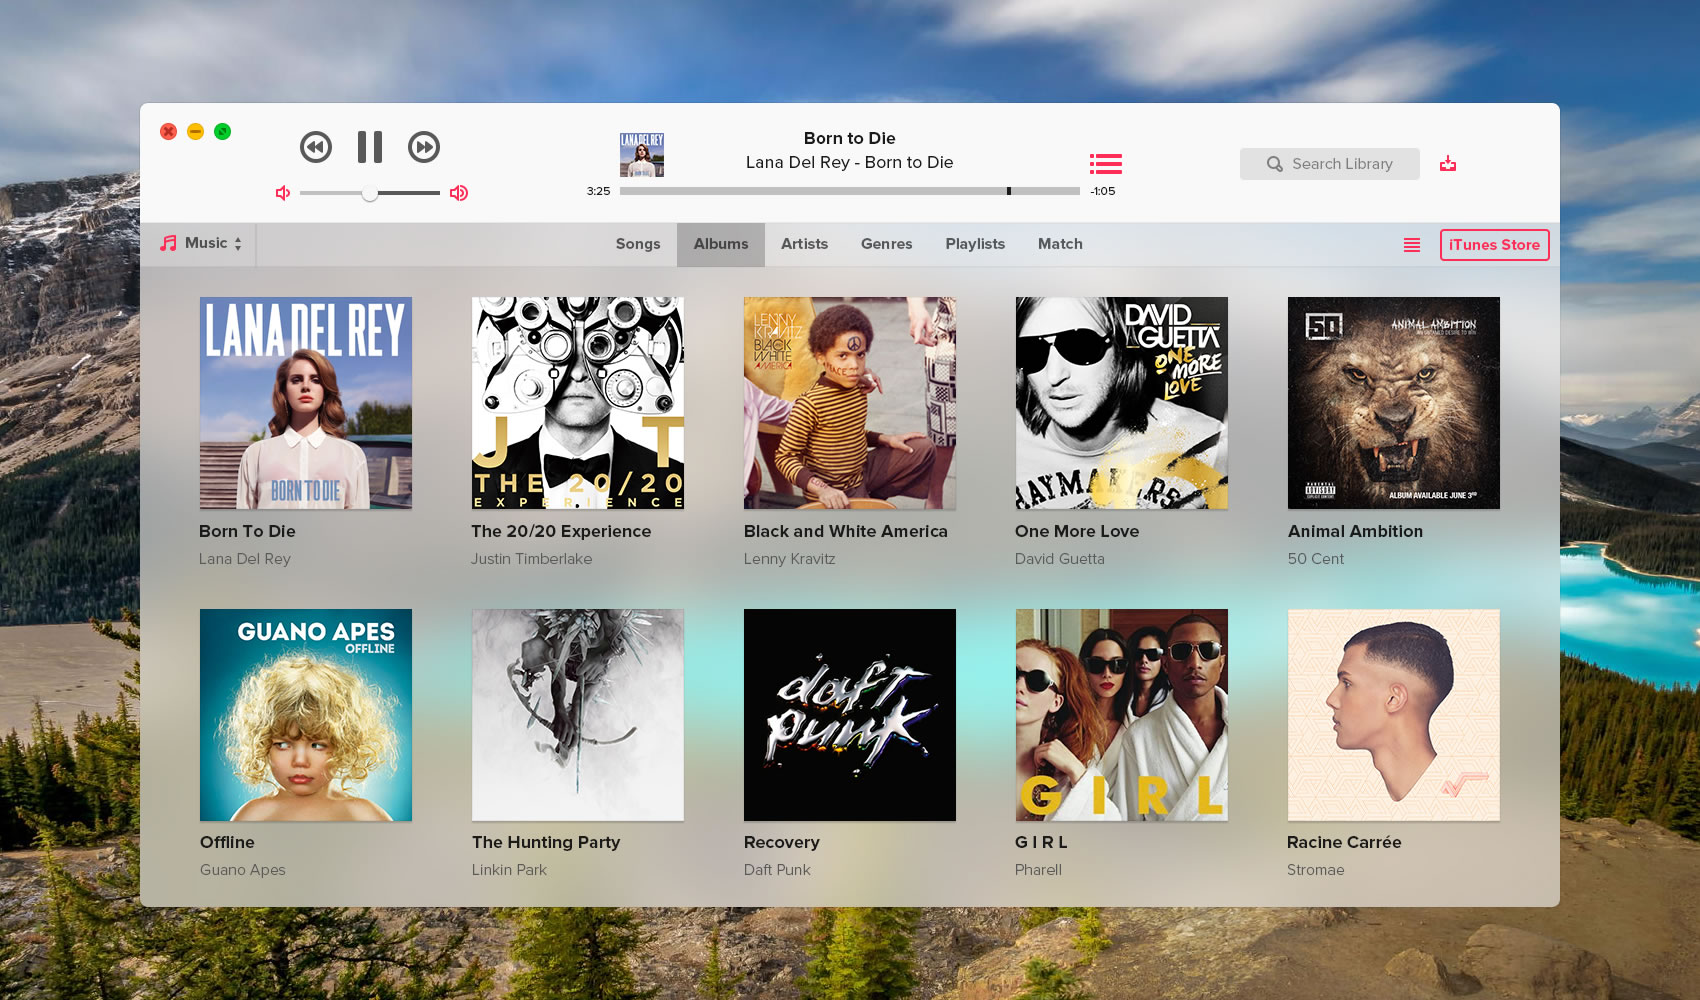Open the Playlists tab
This screenshot has height=1000, width=1700.
[x=975, y=244]
